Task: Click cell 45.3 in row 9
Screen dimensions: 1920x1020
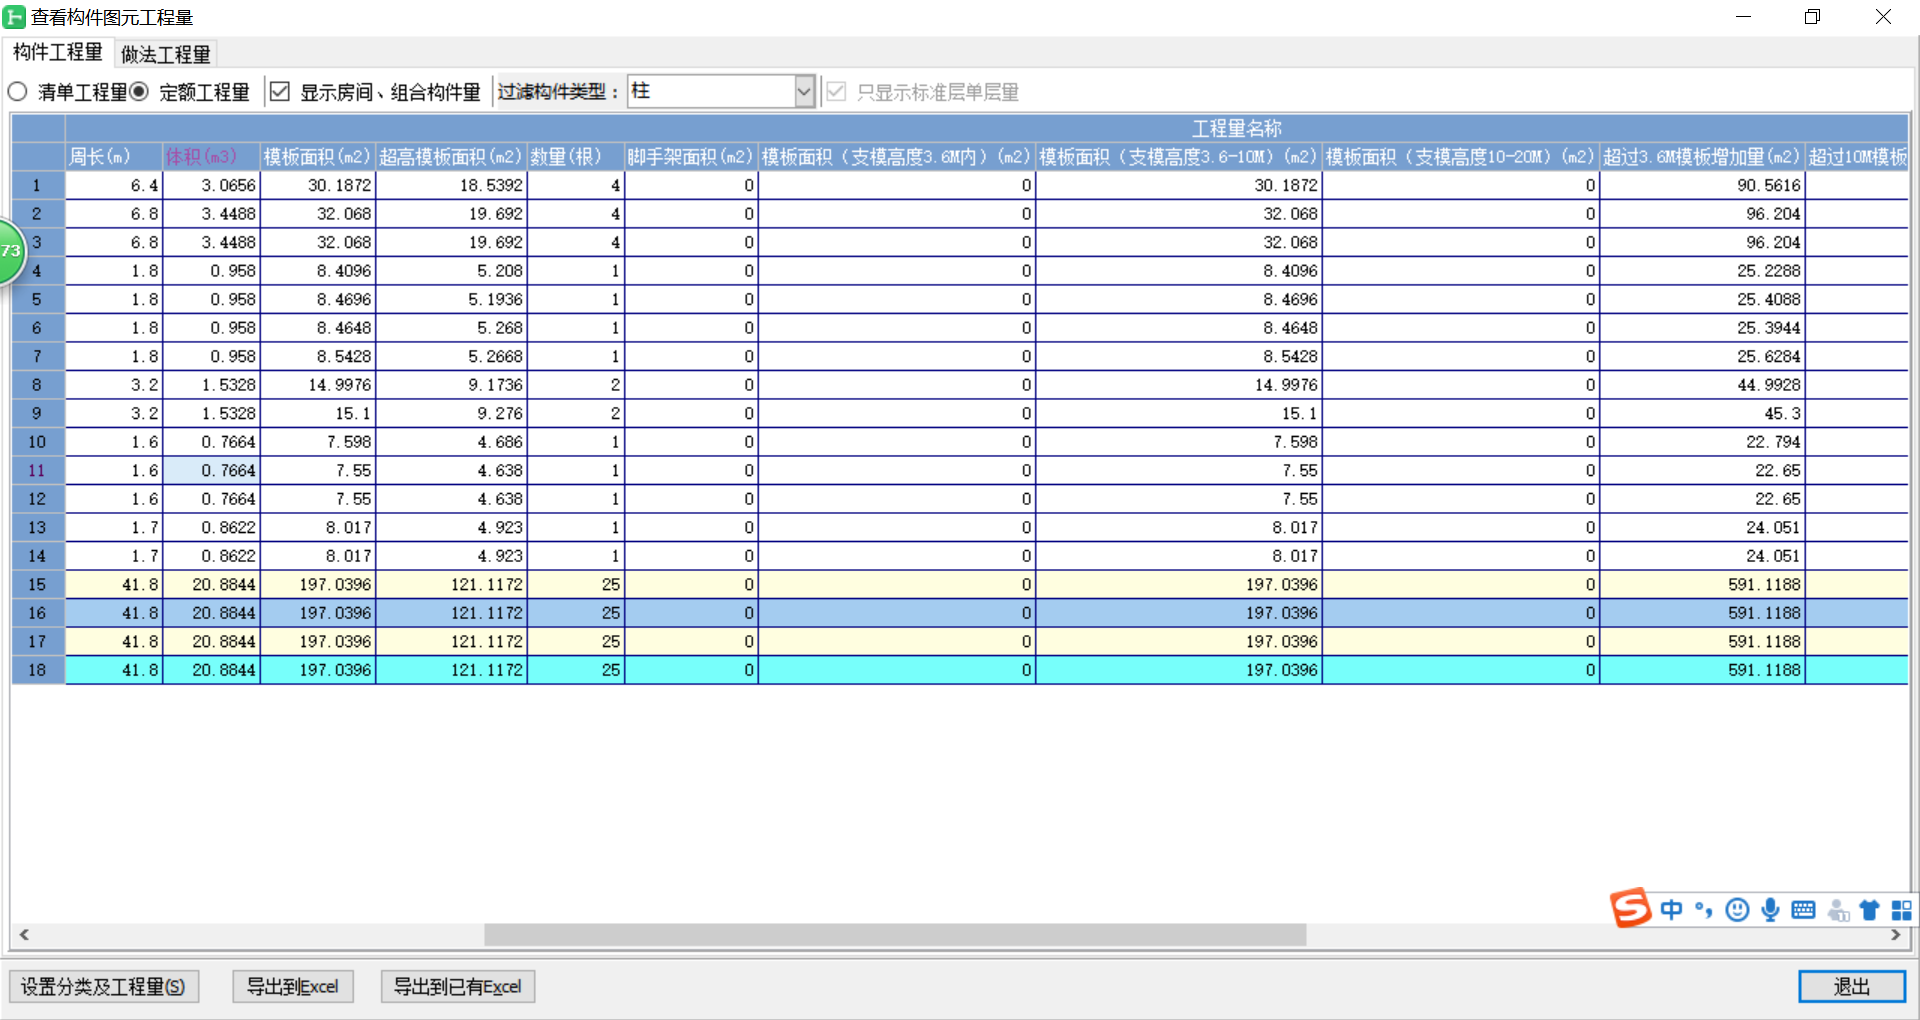Action: pyautogui.click(x=1702, y=413)
